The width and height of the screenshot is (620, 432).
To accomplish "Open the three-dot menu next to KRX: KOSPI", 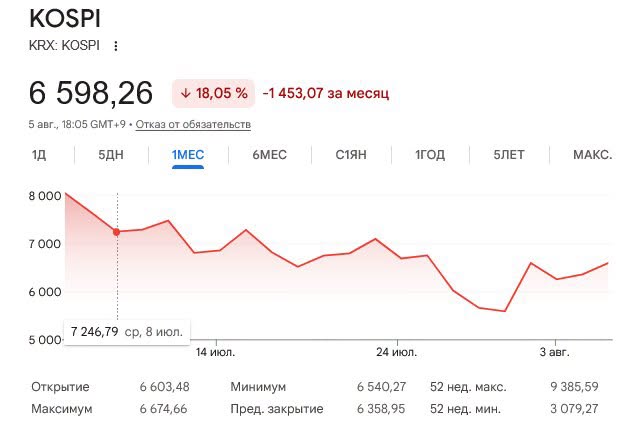I will pos(115,46).
